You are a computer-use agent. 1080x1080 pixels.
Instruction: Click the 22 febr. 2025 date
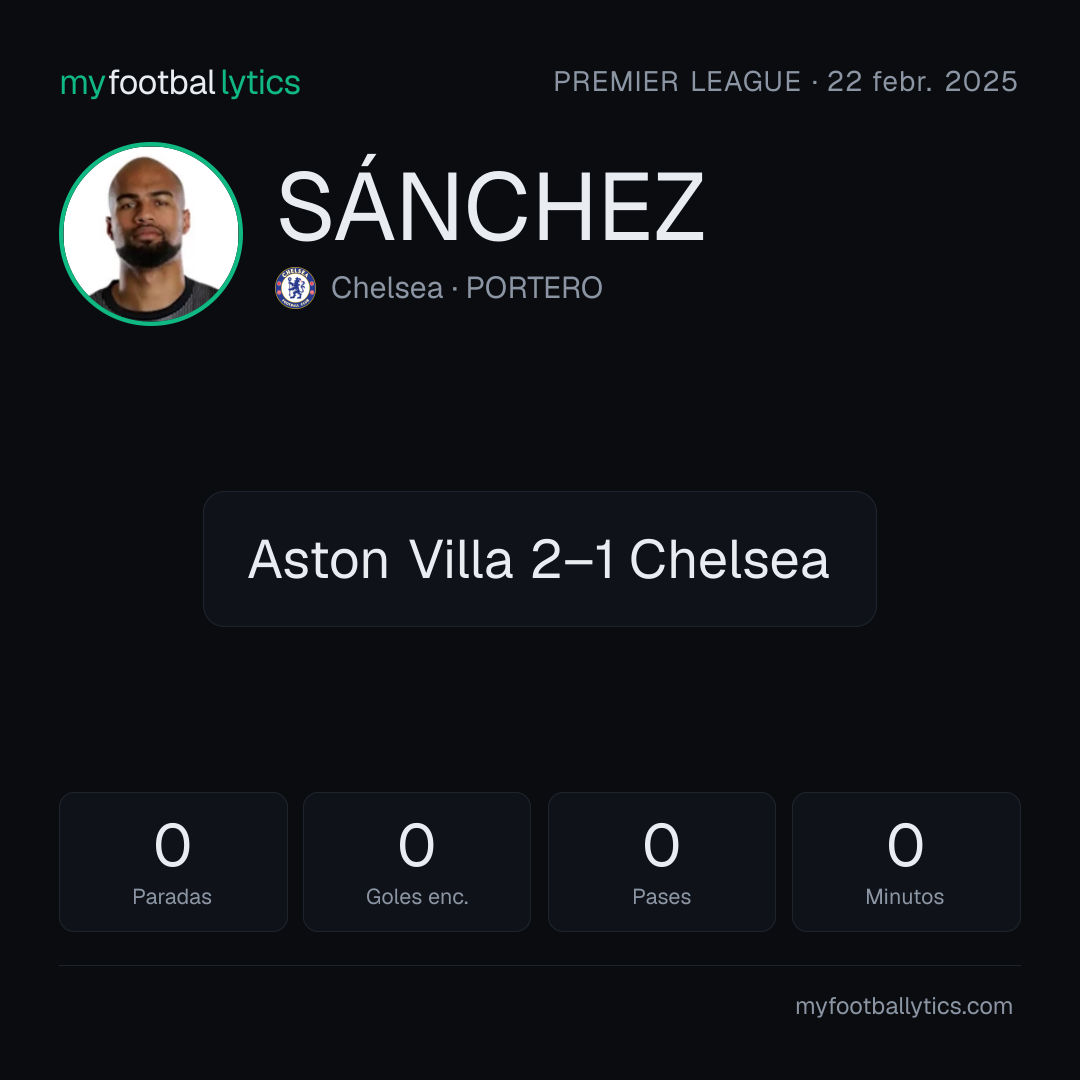922,82
